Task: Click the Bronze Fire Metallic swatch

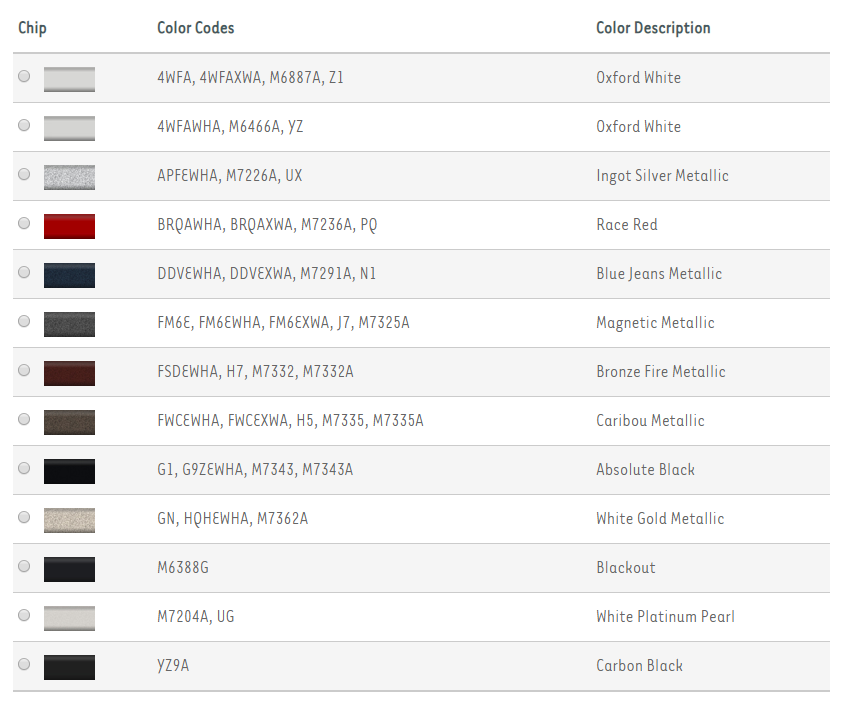Action: point(68,372)
